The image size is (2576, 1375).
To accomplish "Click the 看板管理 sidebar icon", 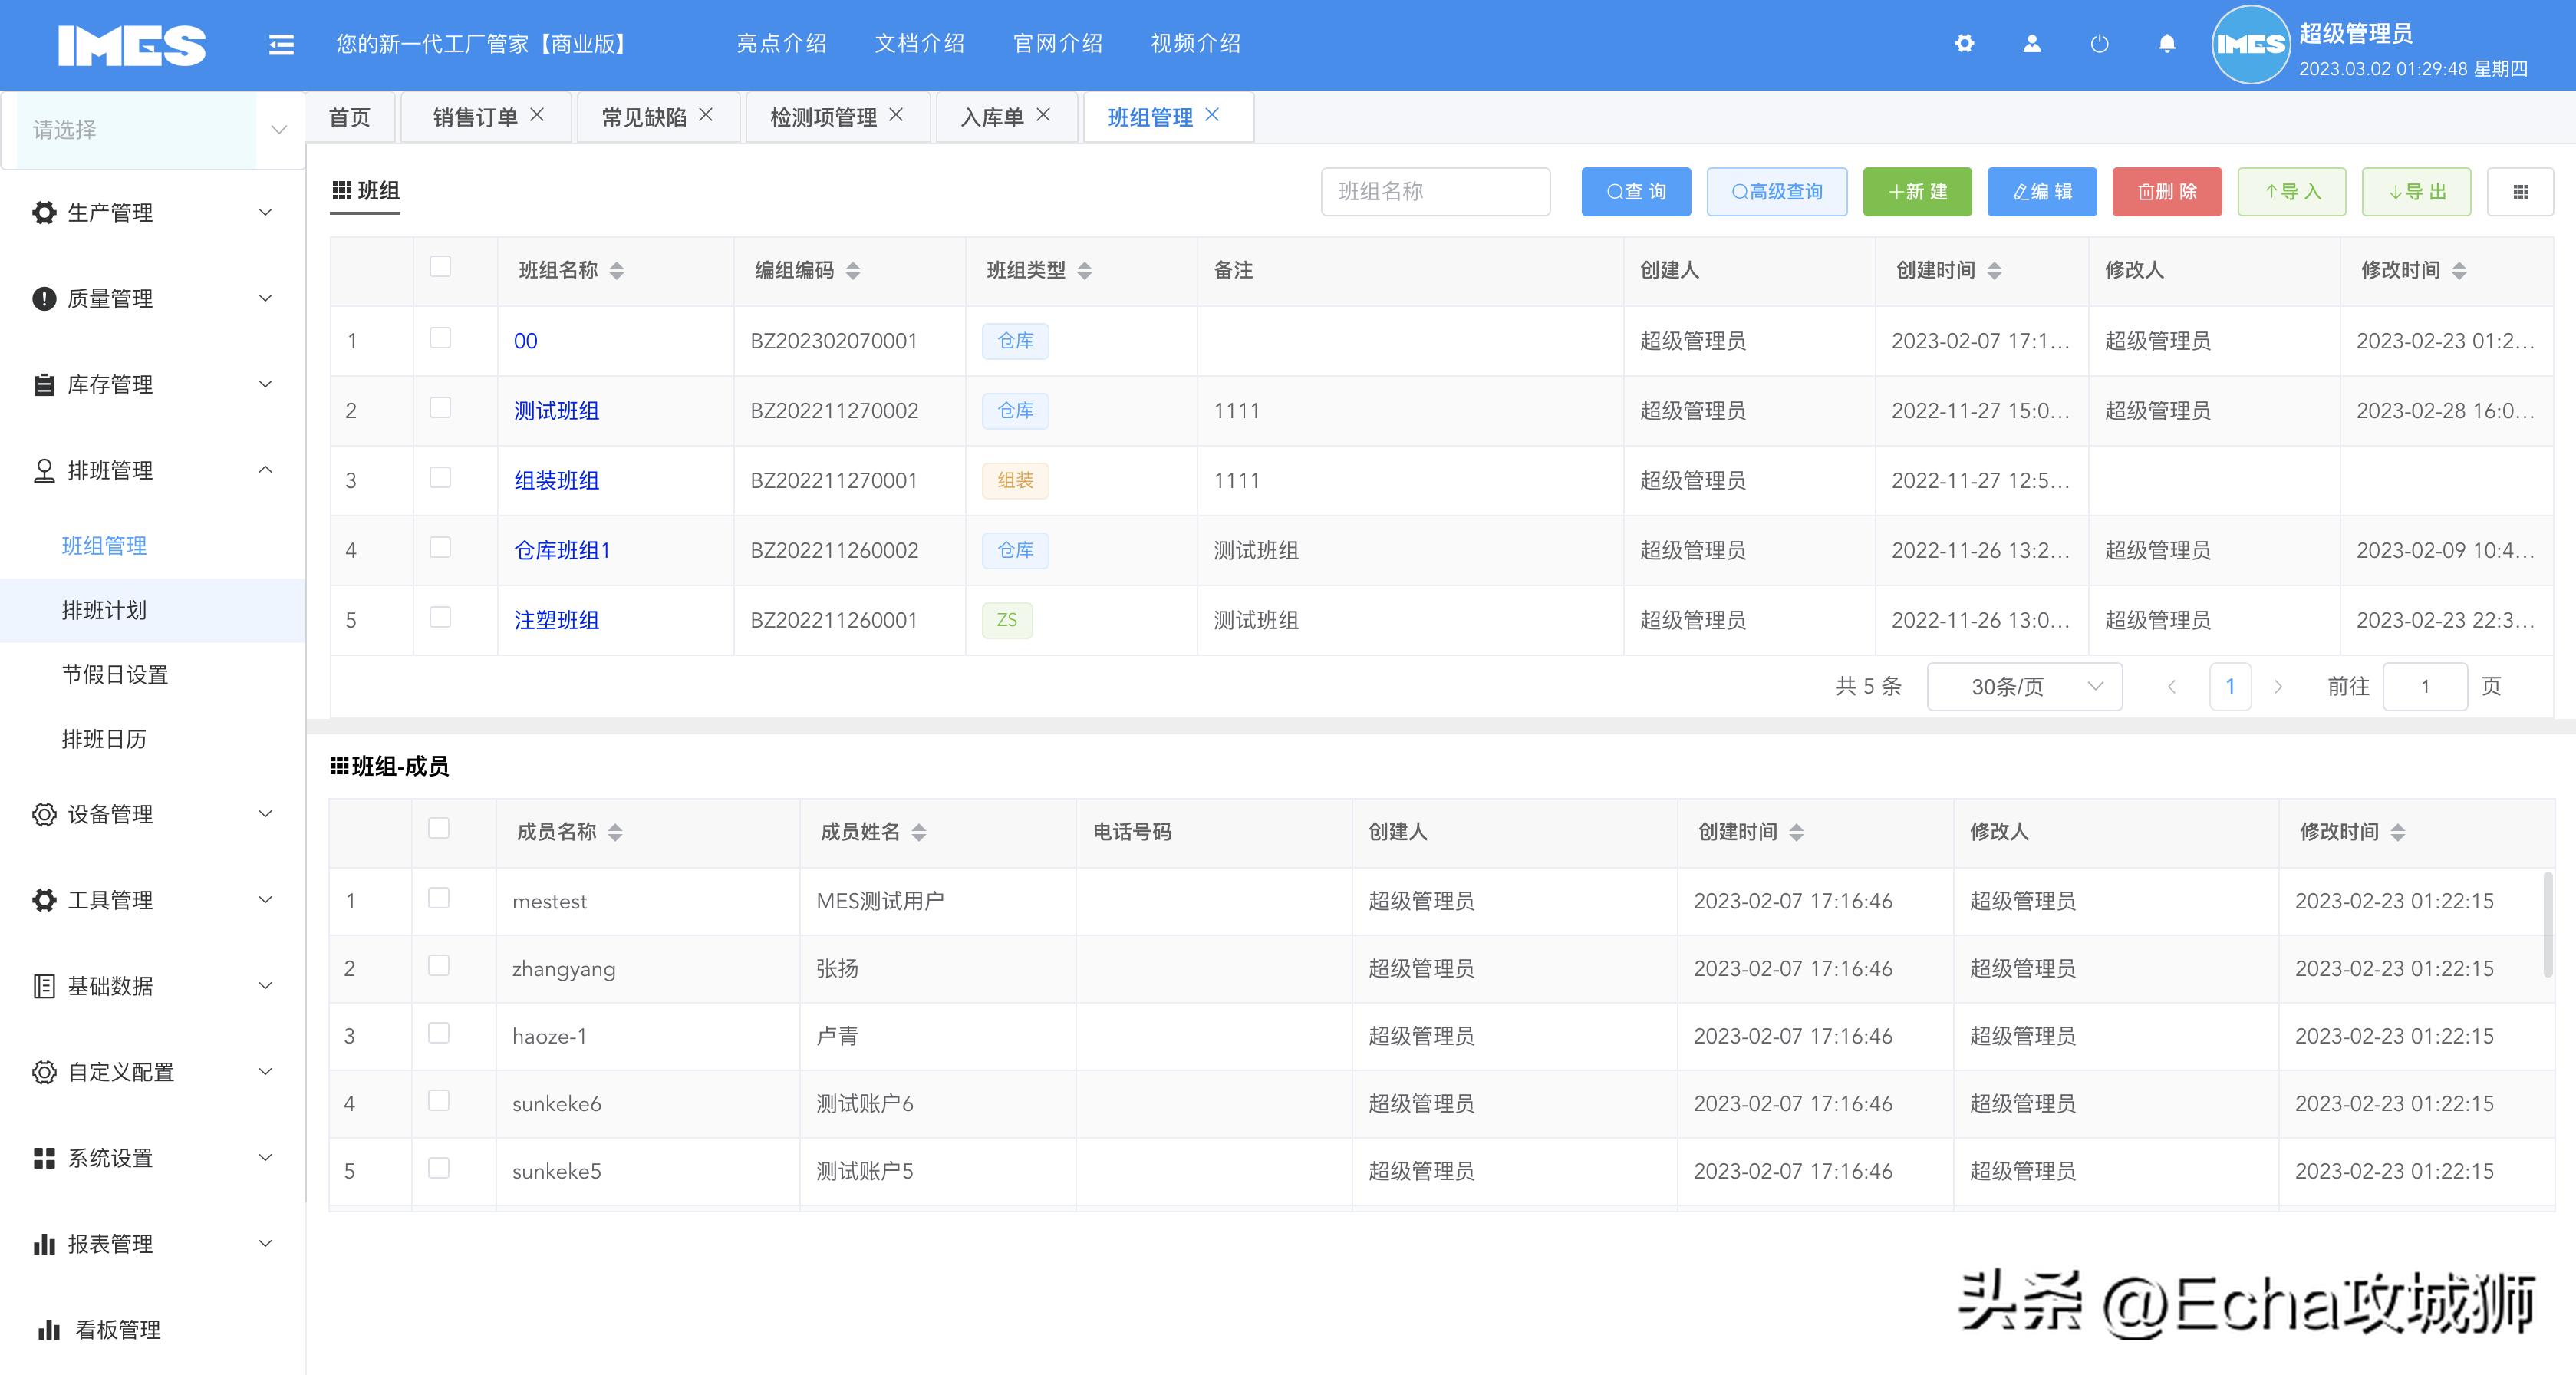I will 46,1330.
